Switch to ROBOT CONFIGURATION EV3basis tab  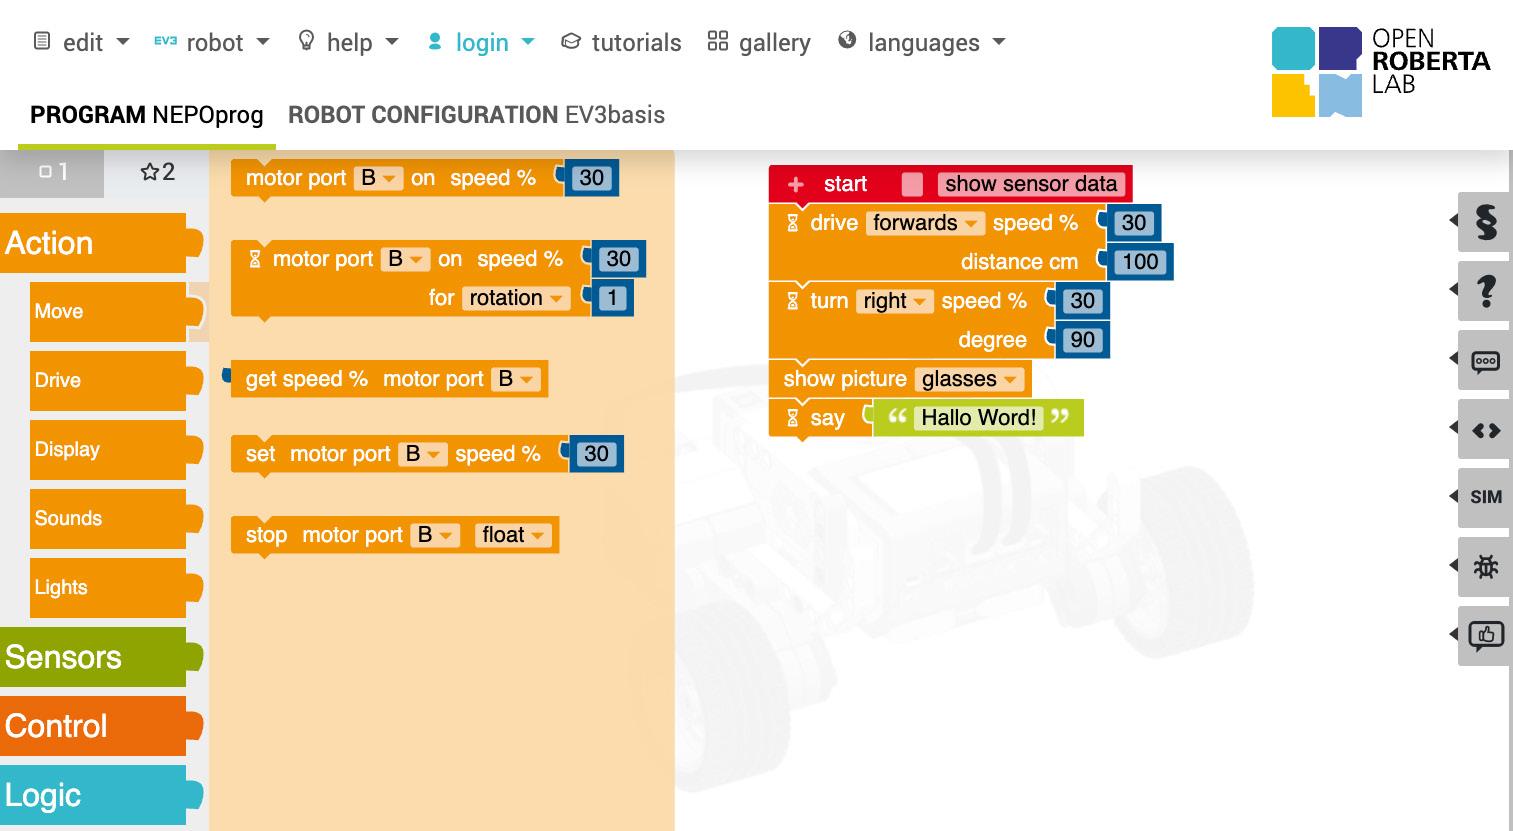click(x=476, y=115)
